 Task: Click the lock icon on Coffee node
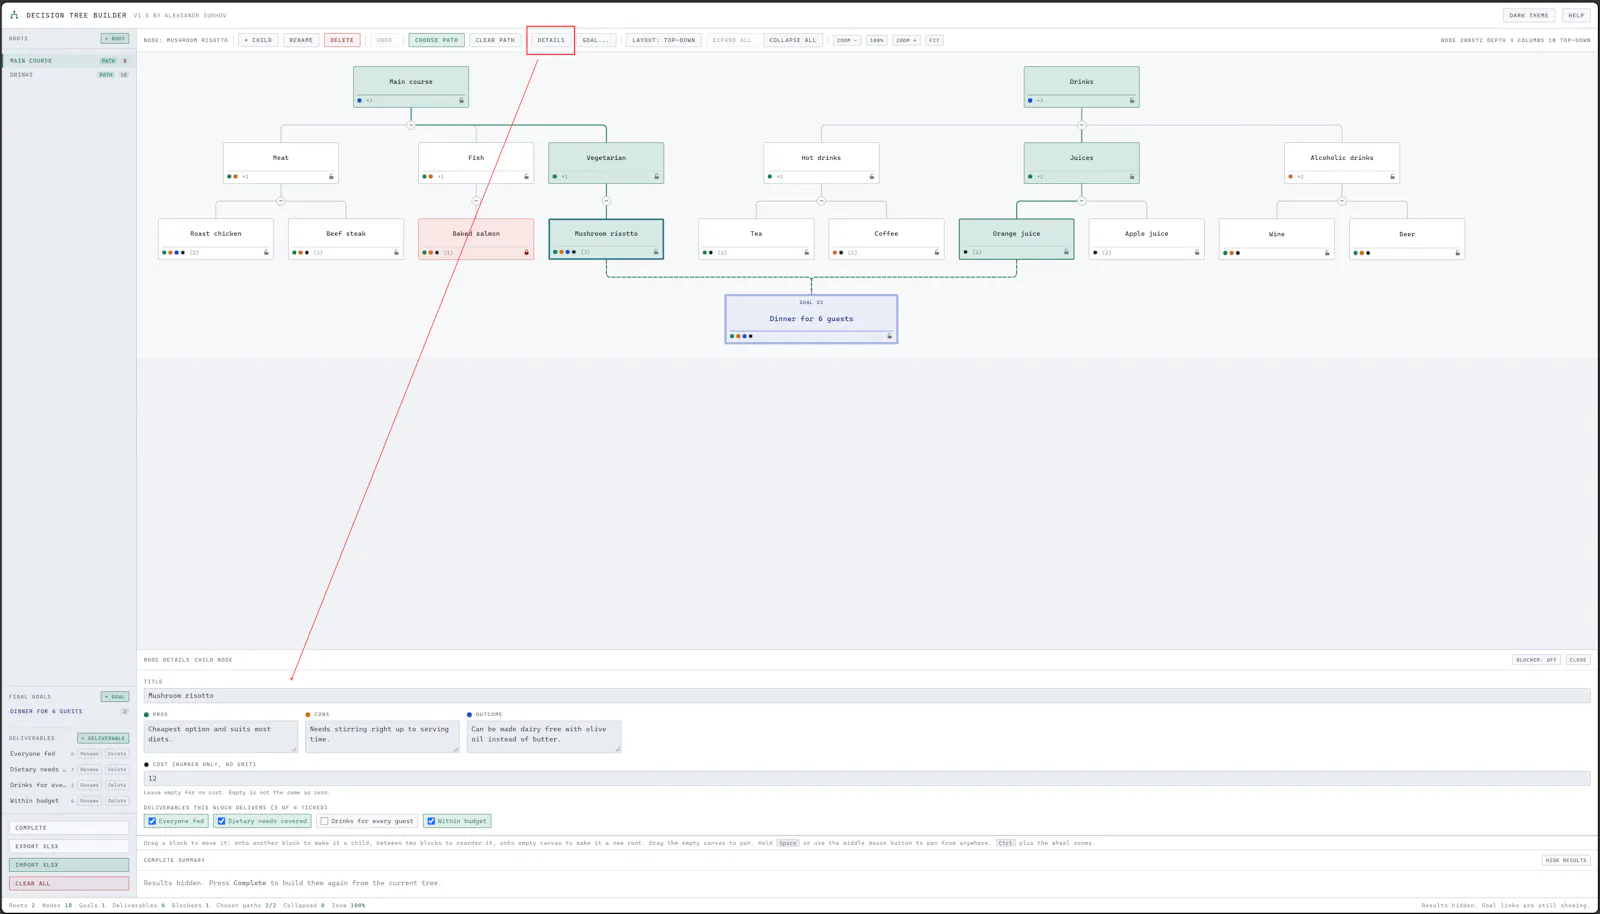[x=936, y=252]
